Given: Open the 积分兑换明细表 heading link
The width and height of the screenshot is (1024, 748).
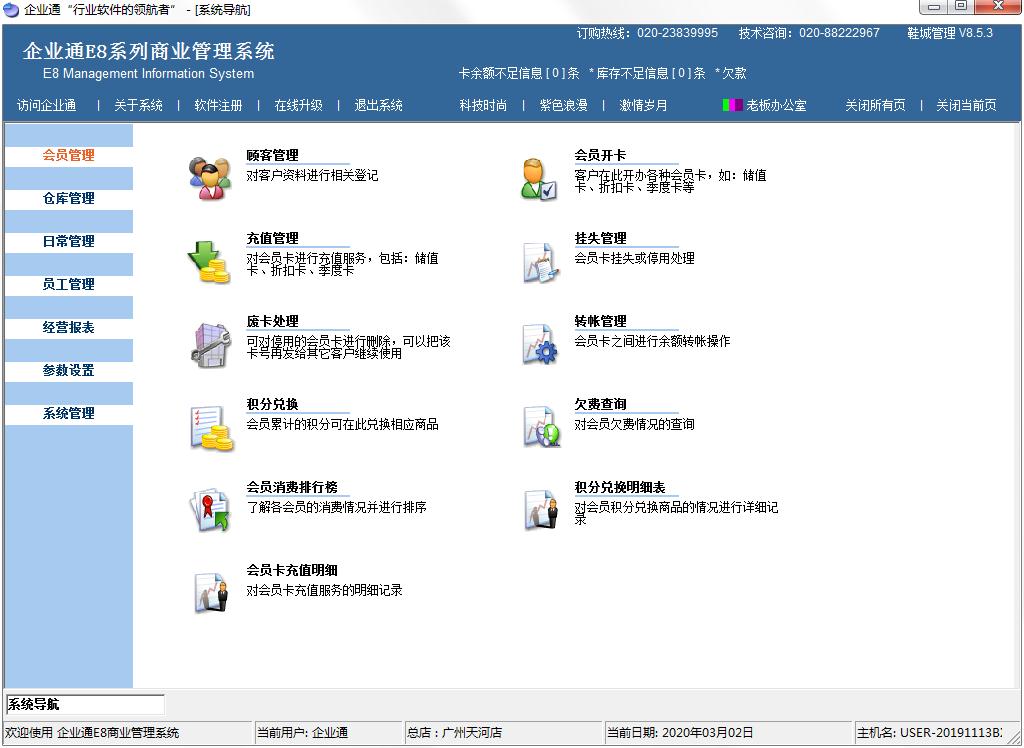Looking at the screenshot, I should (x=620, y=487).
